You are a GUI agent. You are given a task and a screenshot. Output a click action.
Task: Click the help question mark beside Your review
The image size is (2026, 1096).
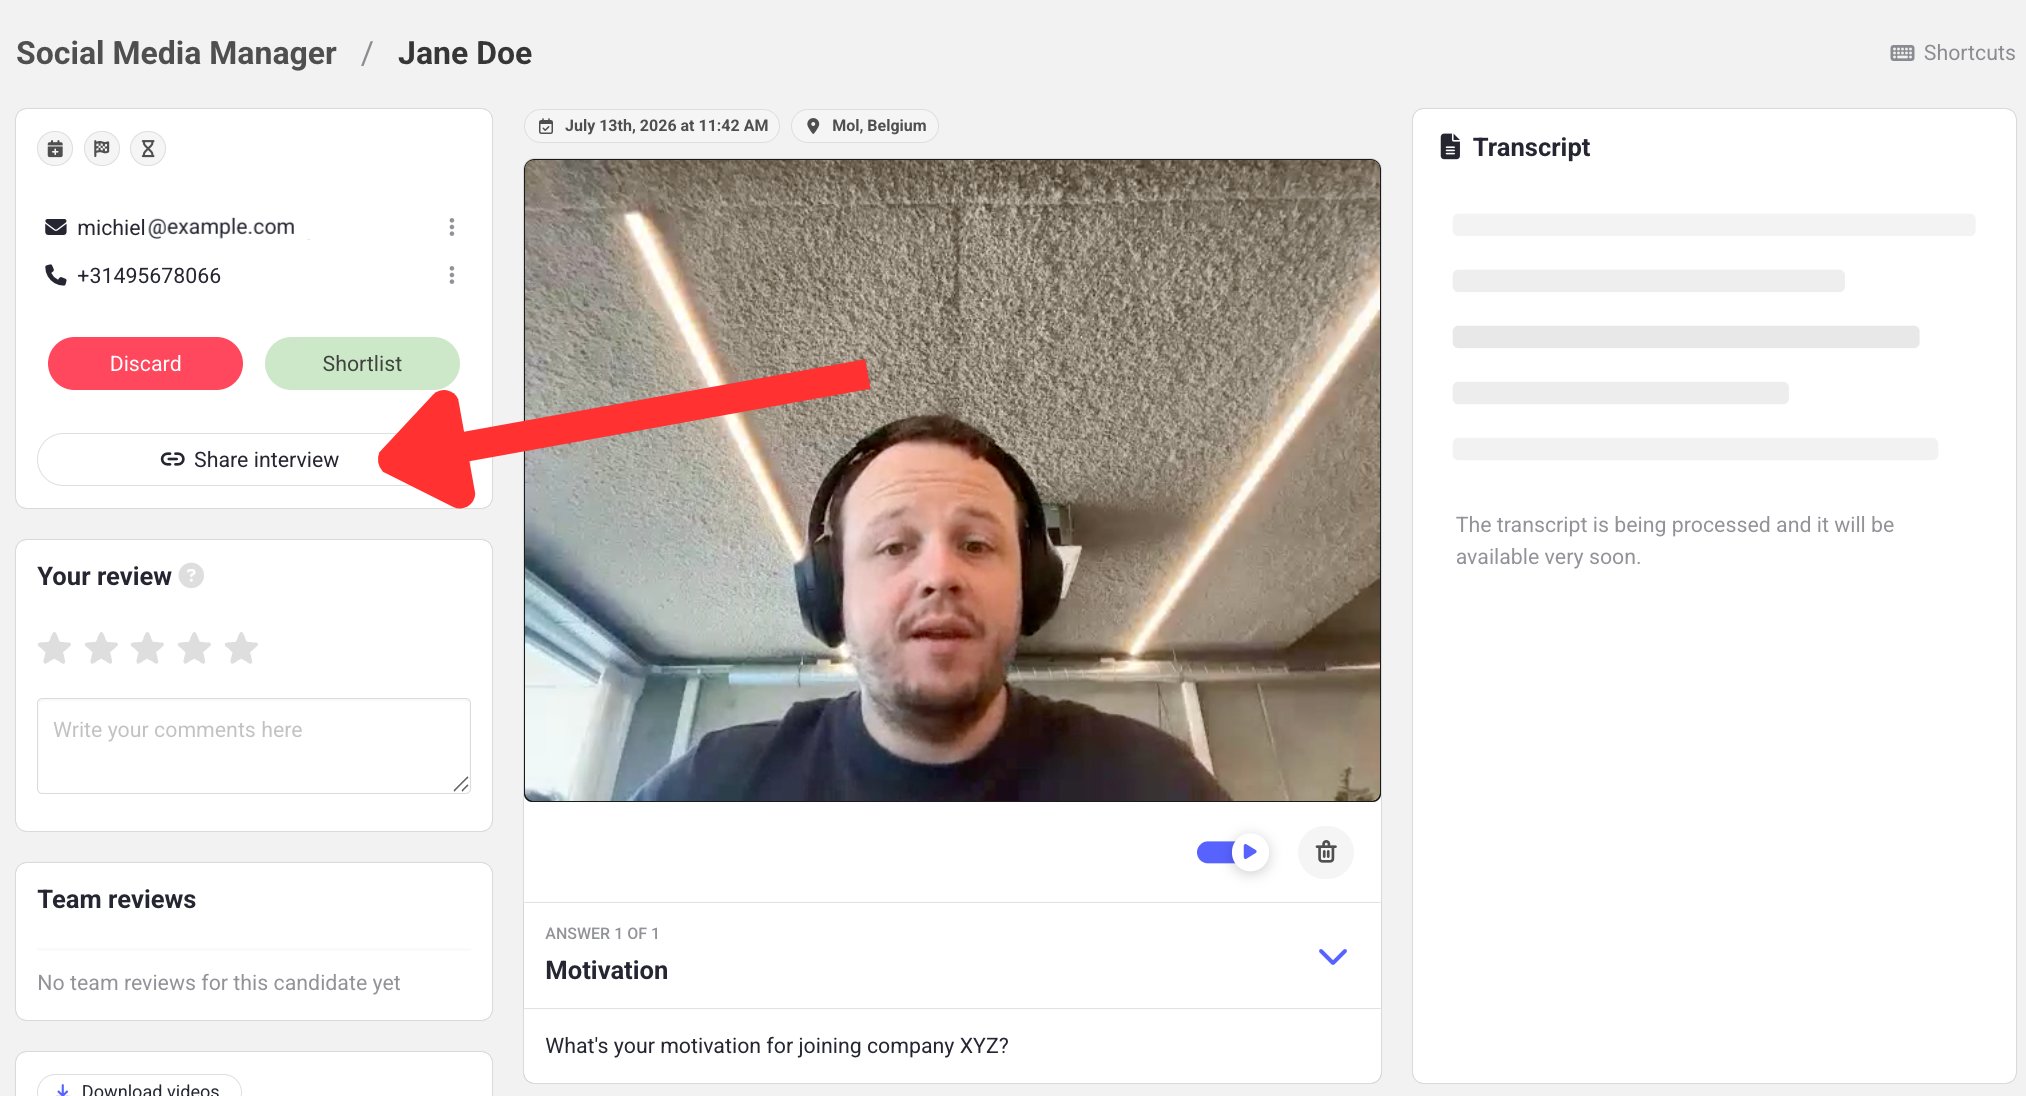point(191,576)
